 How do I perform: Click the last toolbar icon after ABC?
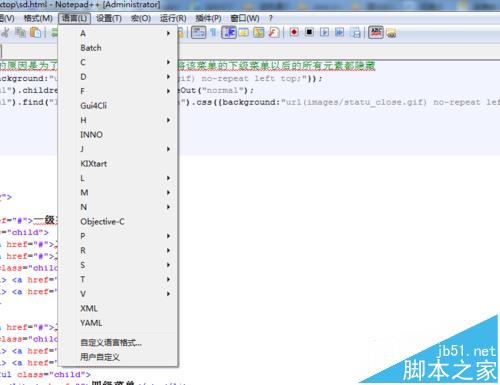click(391, 33)
